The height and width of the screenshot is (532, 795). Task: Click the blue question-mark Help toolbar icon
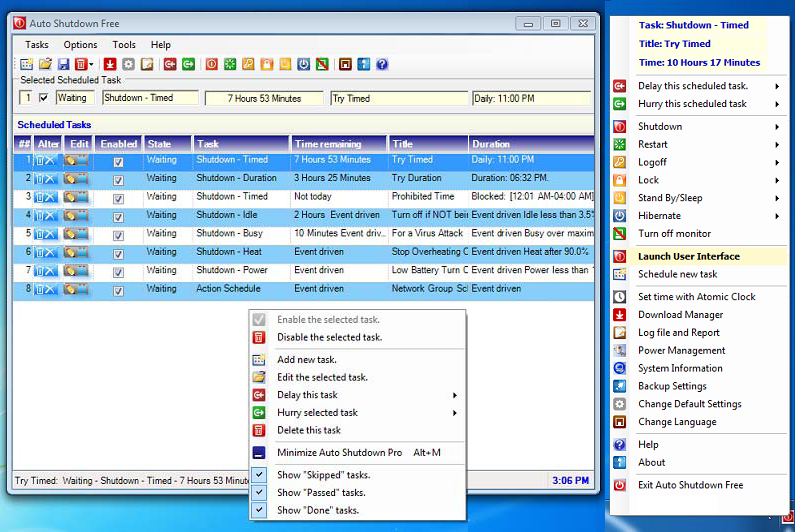coord(382,64)
